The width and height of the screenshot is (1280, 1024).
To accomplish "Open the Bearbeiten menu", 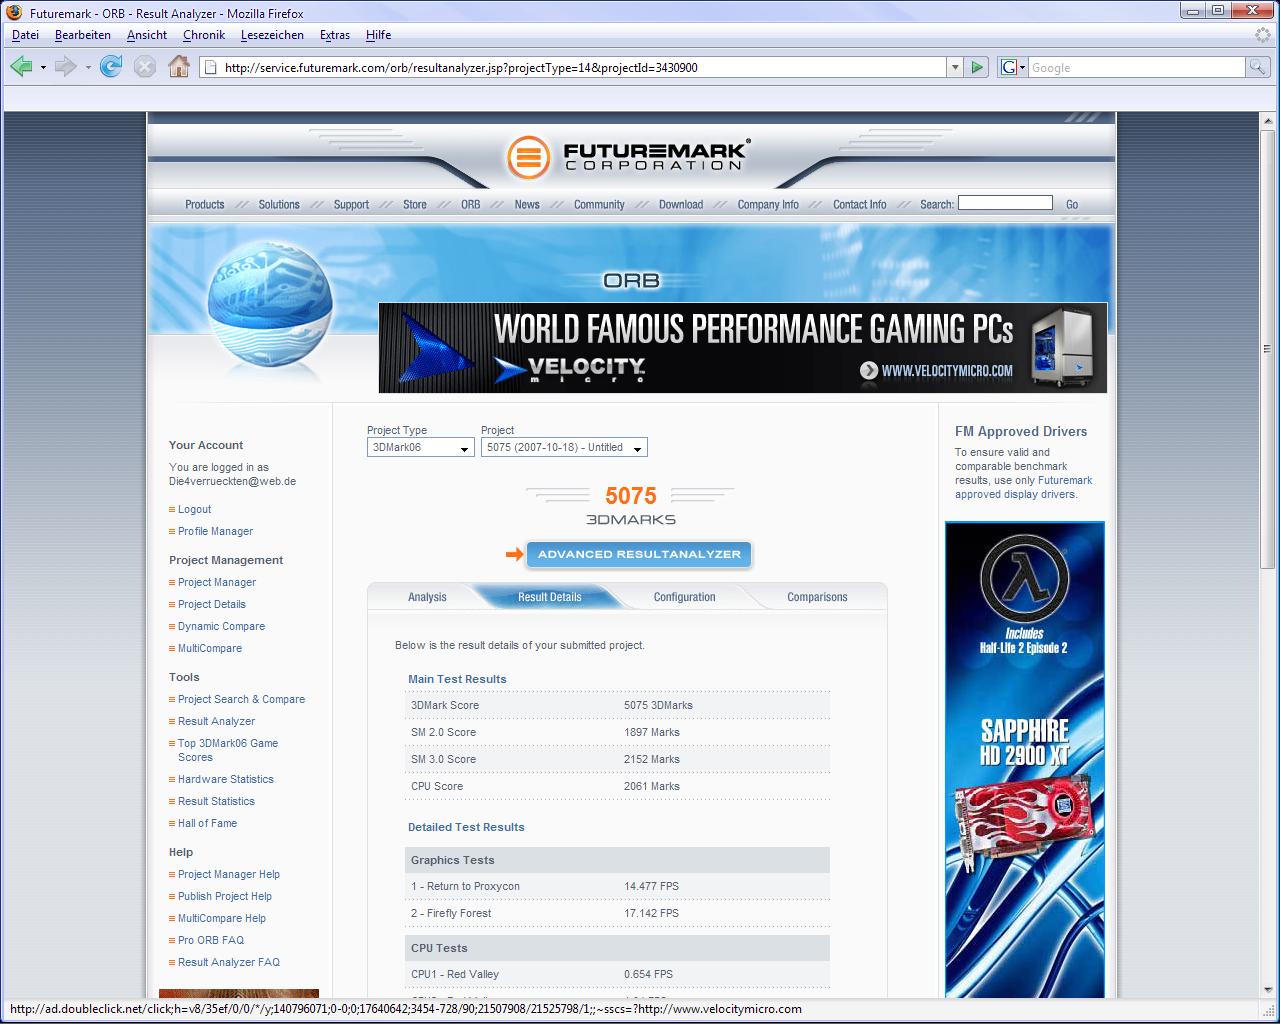I will point(83,35).
